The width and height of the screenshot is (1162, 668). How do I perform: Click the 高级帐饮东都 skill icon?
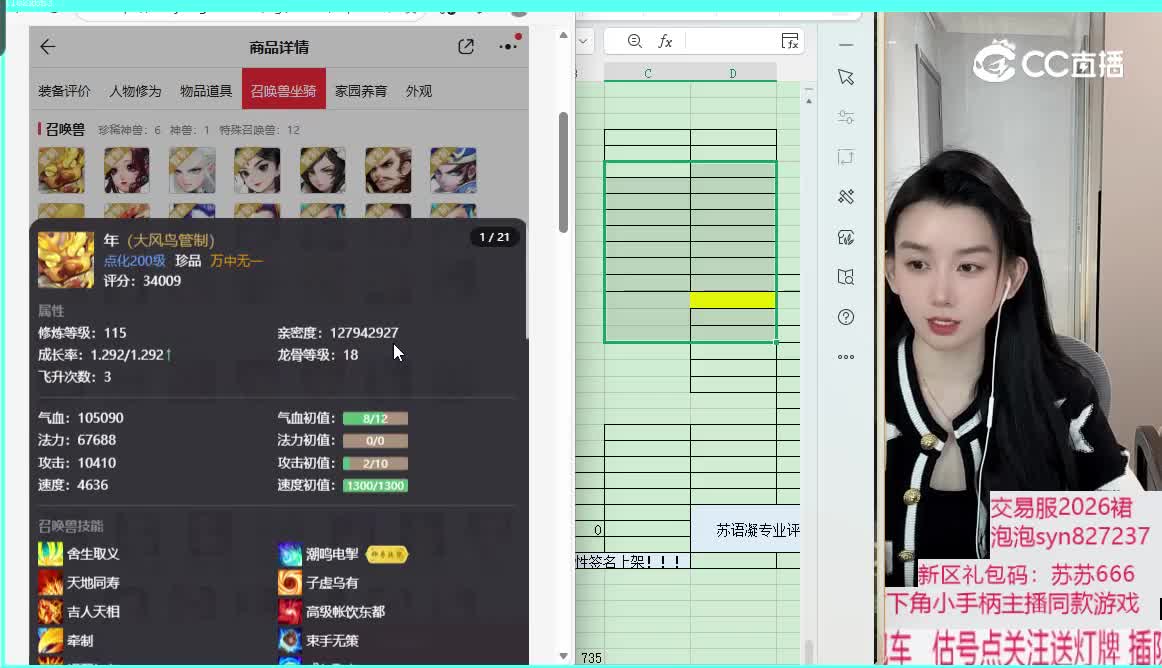pos(290,612)
